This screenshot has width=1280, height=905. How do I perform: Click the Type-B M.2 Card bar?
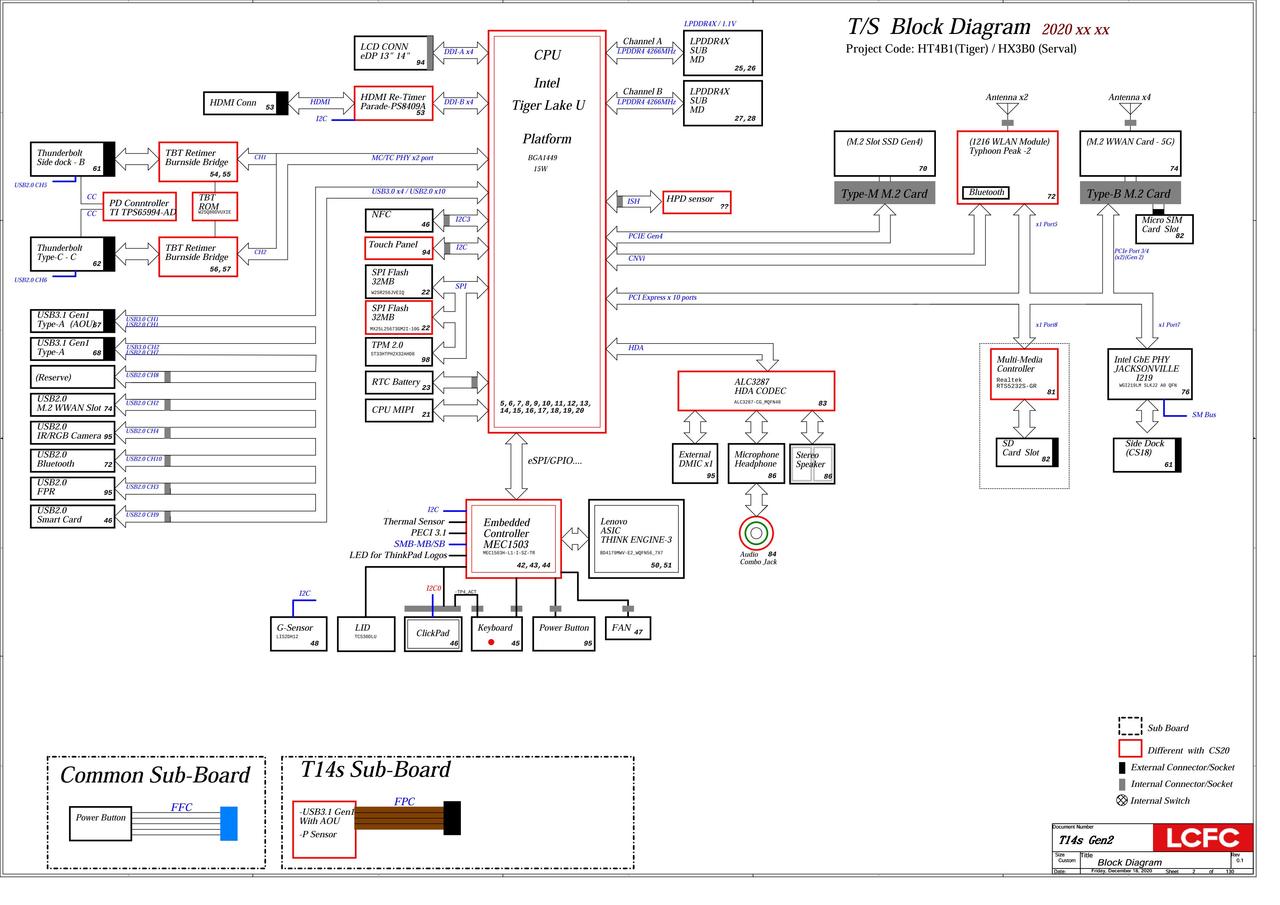[1130, 194]
